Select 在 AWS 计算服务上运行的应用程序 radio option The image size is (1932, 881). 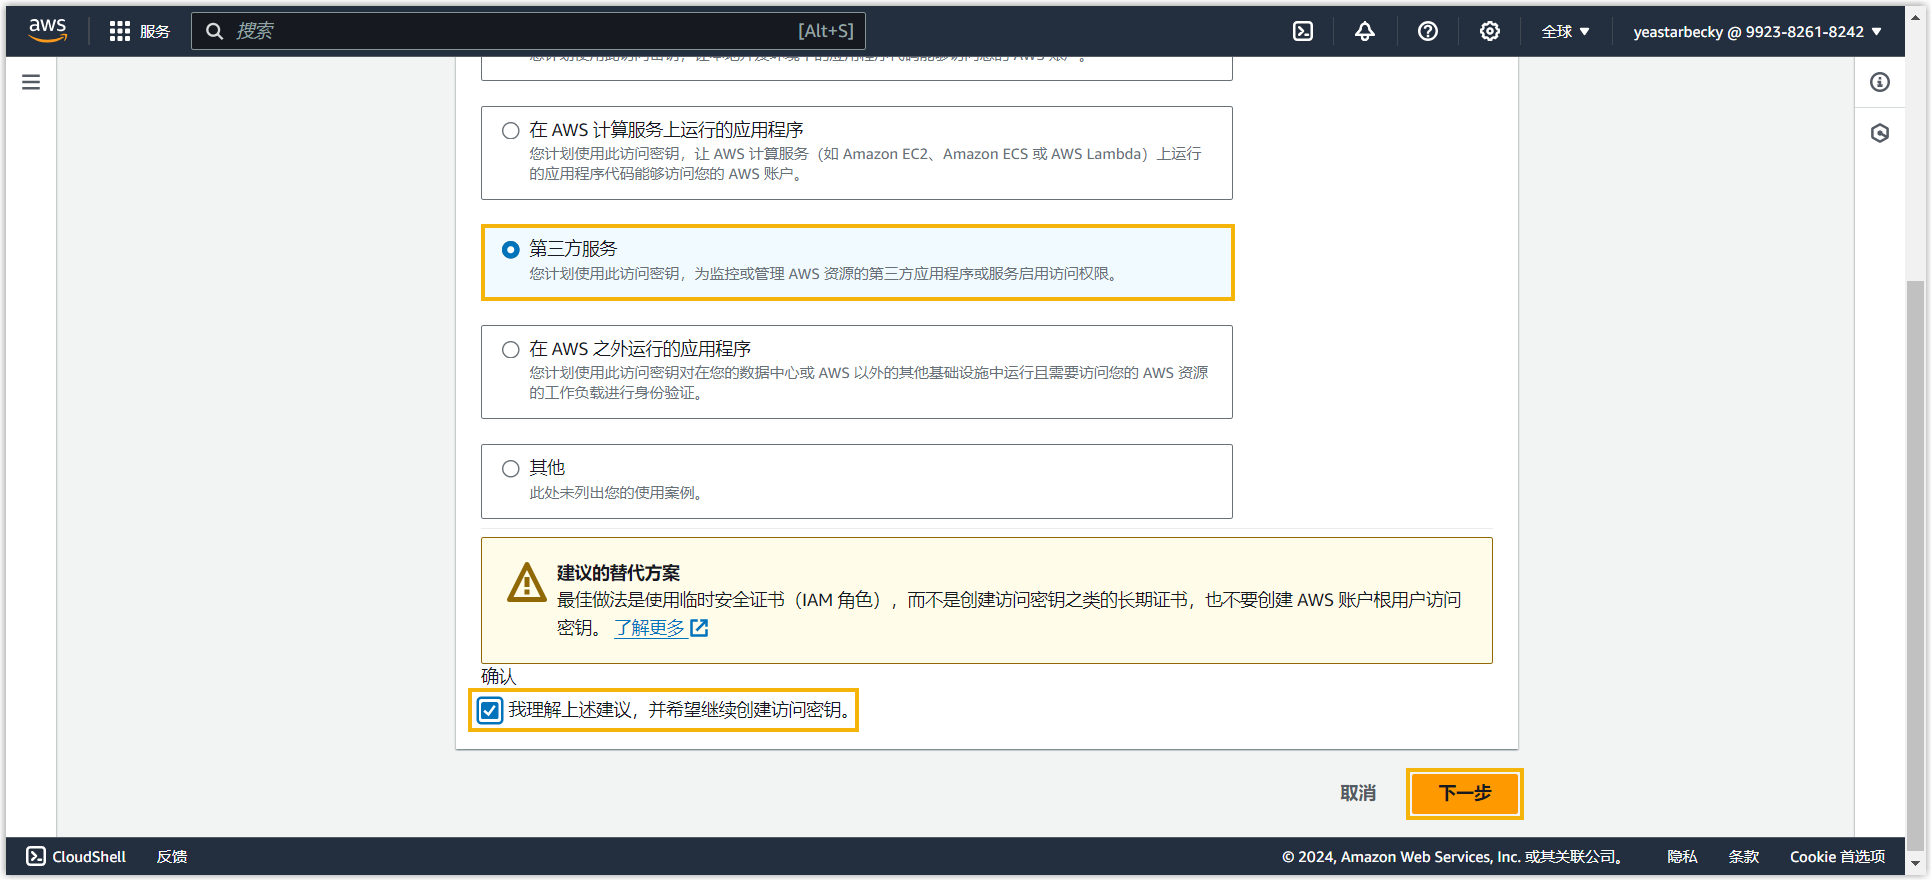point(511,131)
